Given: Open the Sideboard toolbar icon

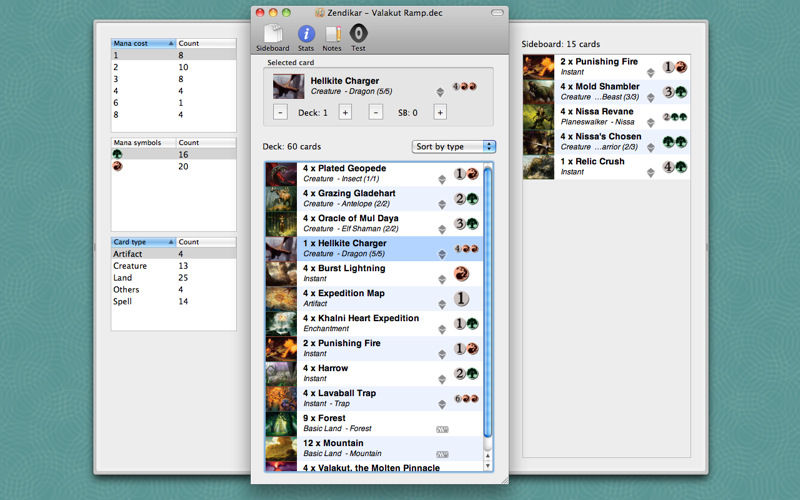Looking at the screenshot, I should point(272,38).
